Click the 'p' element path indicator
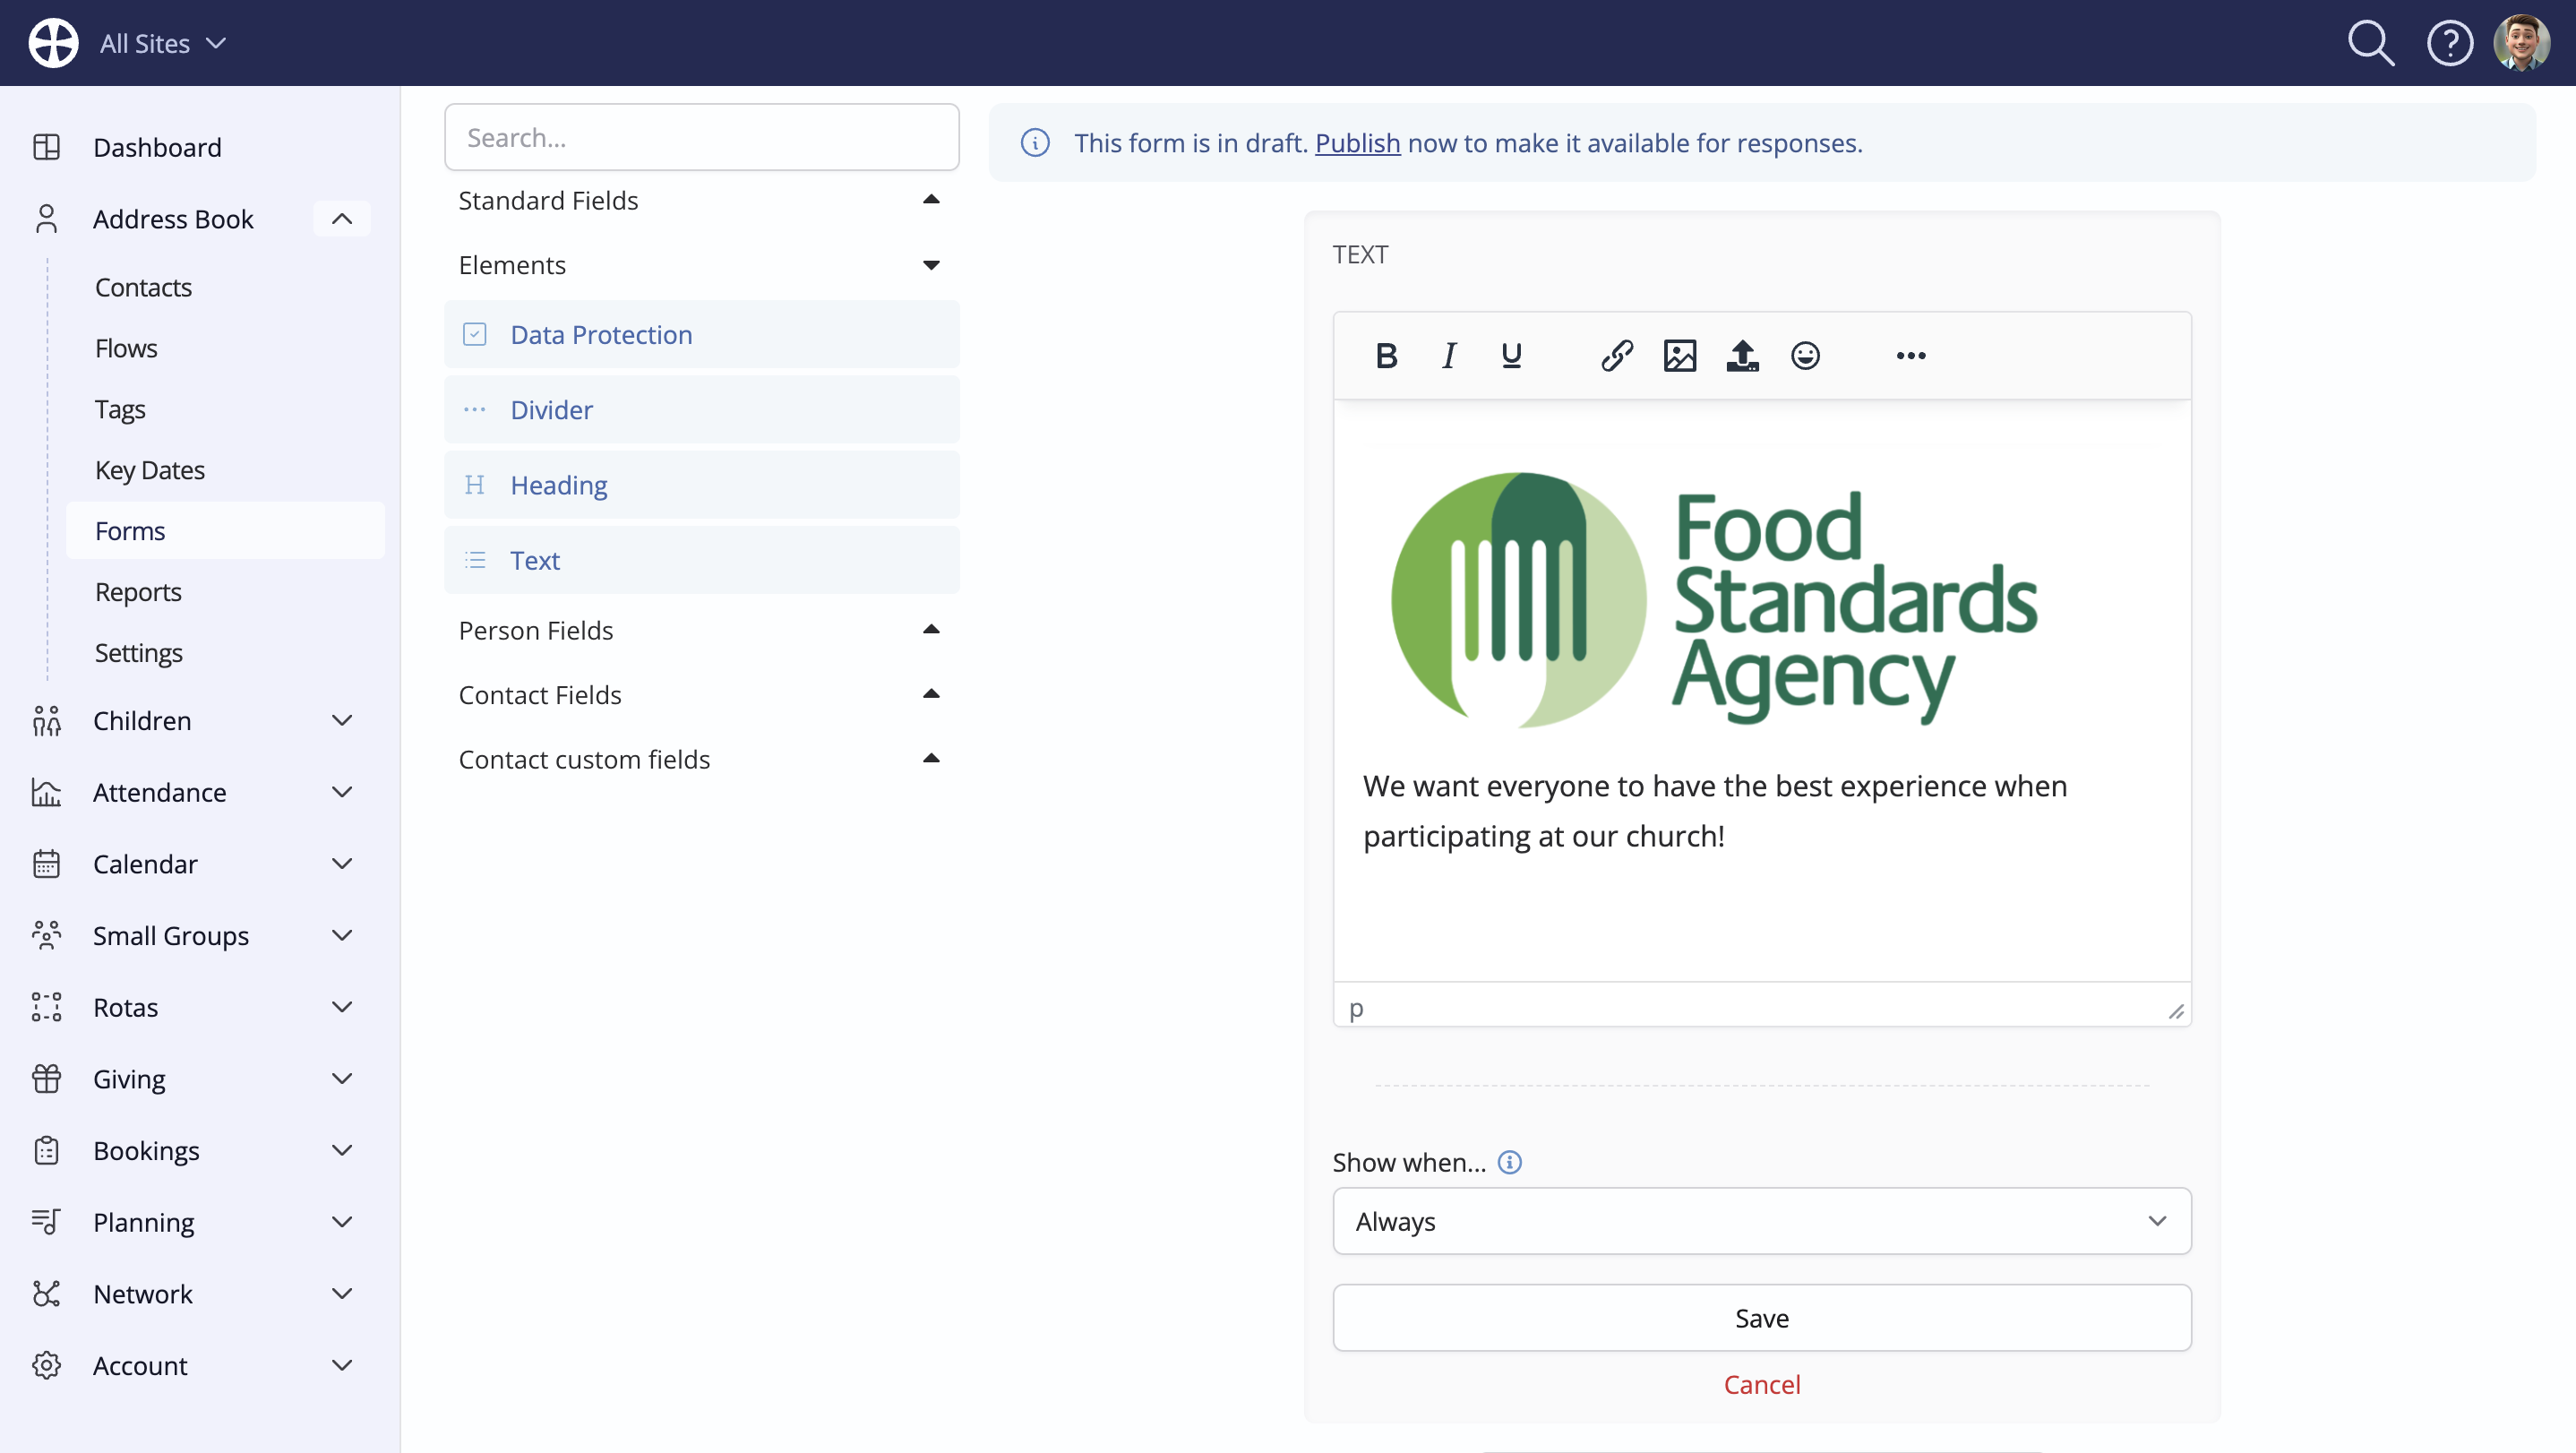This screenshot has height=1453, width=2576. [x=1355, y=1009]
